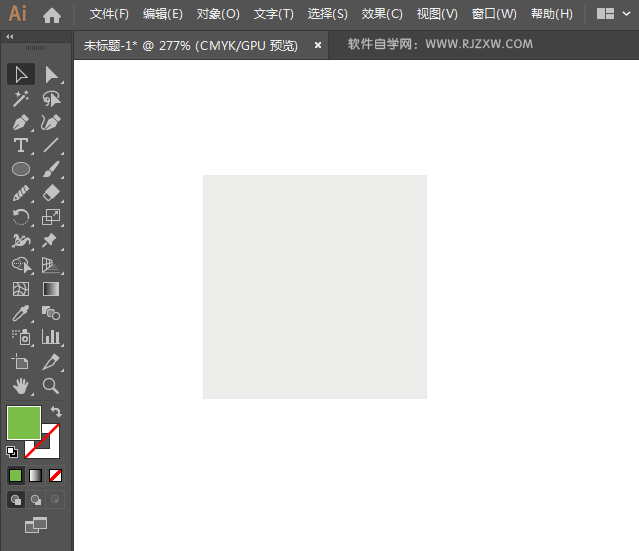The height and width of the screenshot is (551, 639).
Task: Activate the Zoom magnifier tool
Action: click(51, 385)
